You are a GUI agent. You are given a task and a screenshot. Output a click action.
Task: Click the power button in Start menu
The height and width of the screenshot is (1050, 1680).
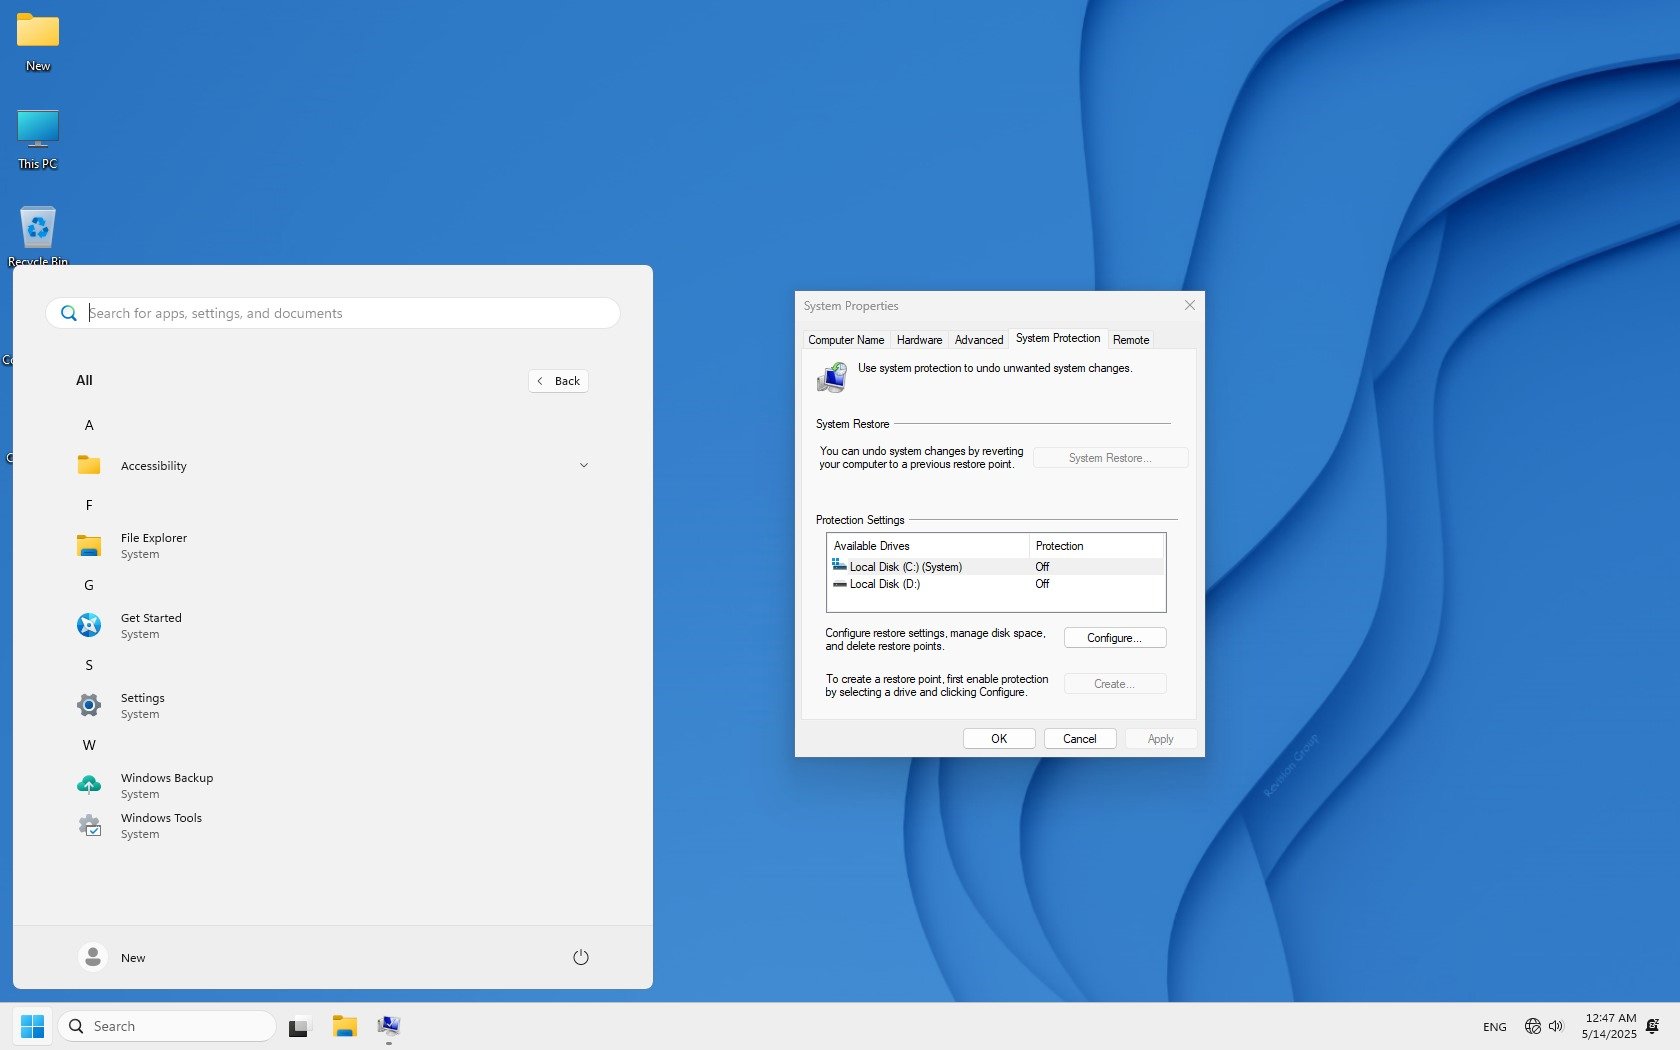tap(580, 957)
